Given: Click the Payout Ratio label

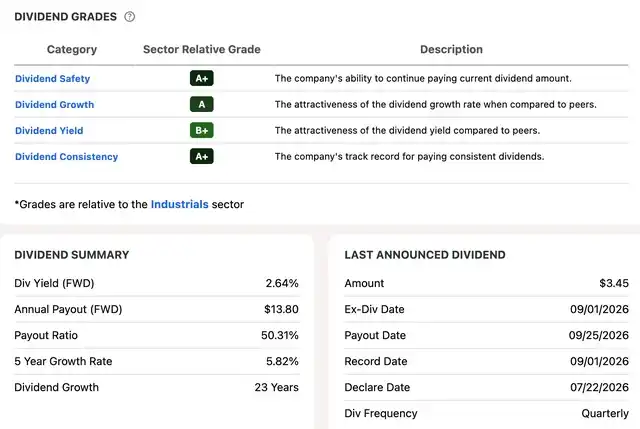Looking at the screenshot, I should pos(46,336).
